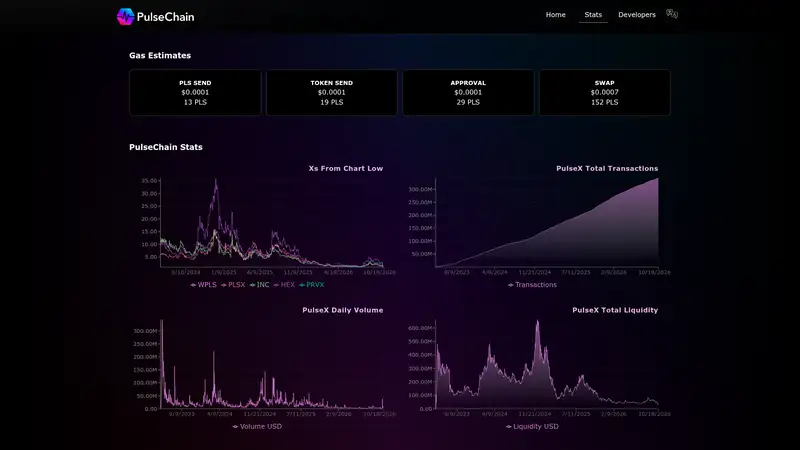Click the highest peak in Total Liquidity chart
This screenshot has width=800, height=450.
coord(537,322)
